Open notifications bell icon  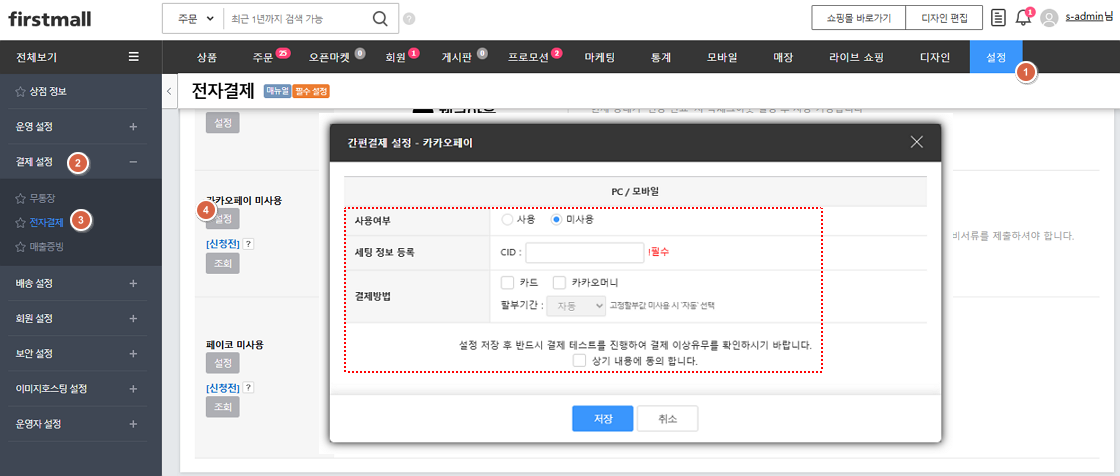(x=1023, y=19)
